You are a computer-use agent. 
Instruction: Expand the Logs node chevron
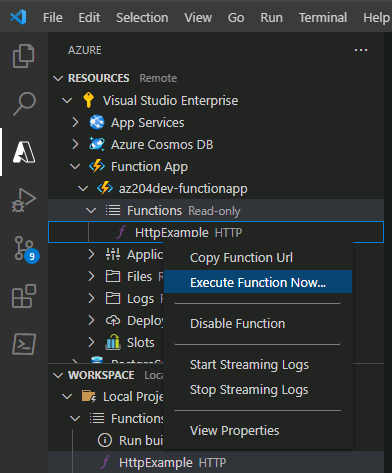coord(91,298)
